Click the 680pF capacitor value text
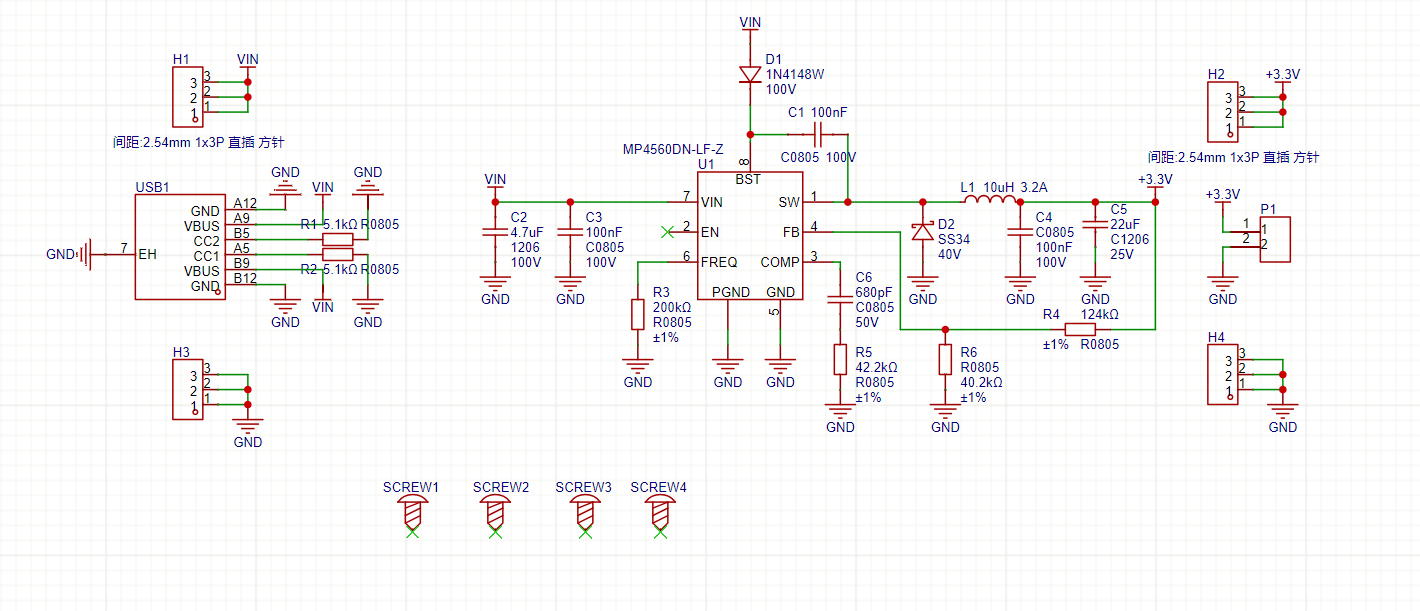Screen dimensions: 1420x611 [x=874, y=292]
